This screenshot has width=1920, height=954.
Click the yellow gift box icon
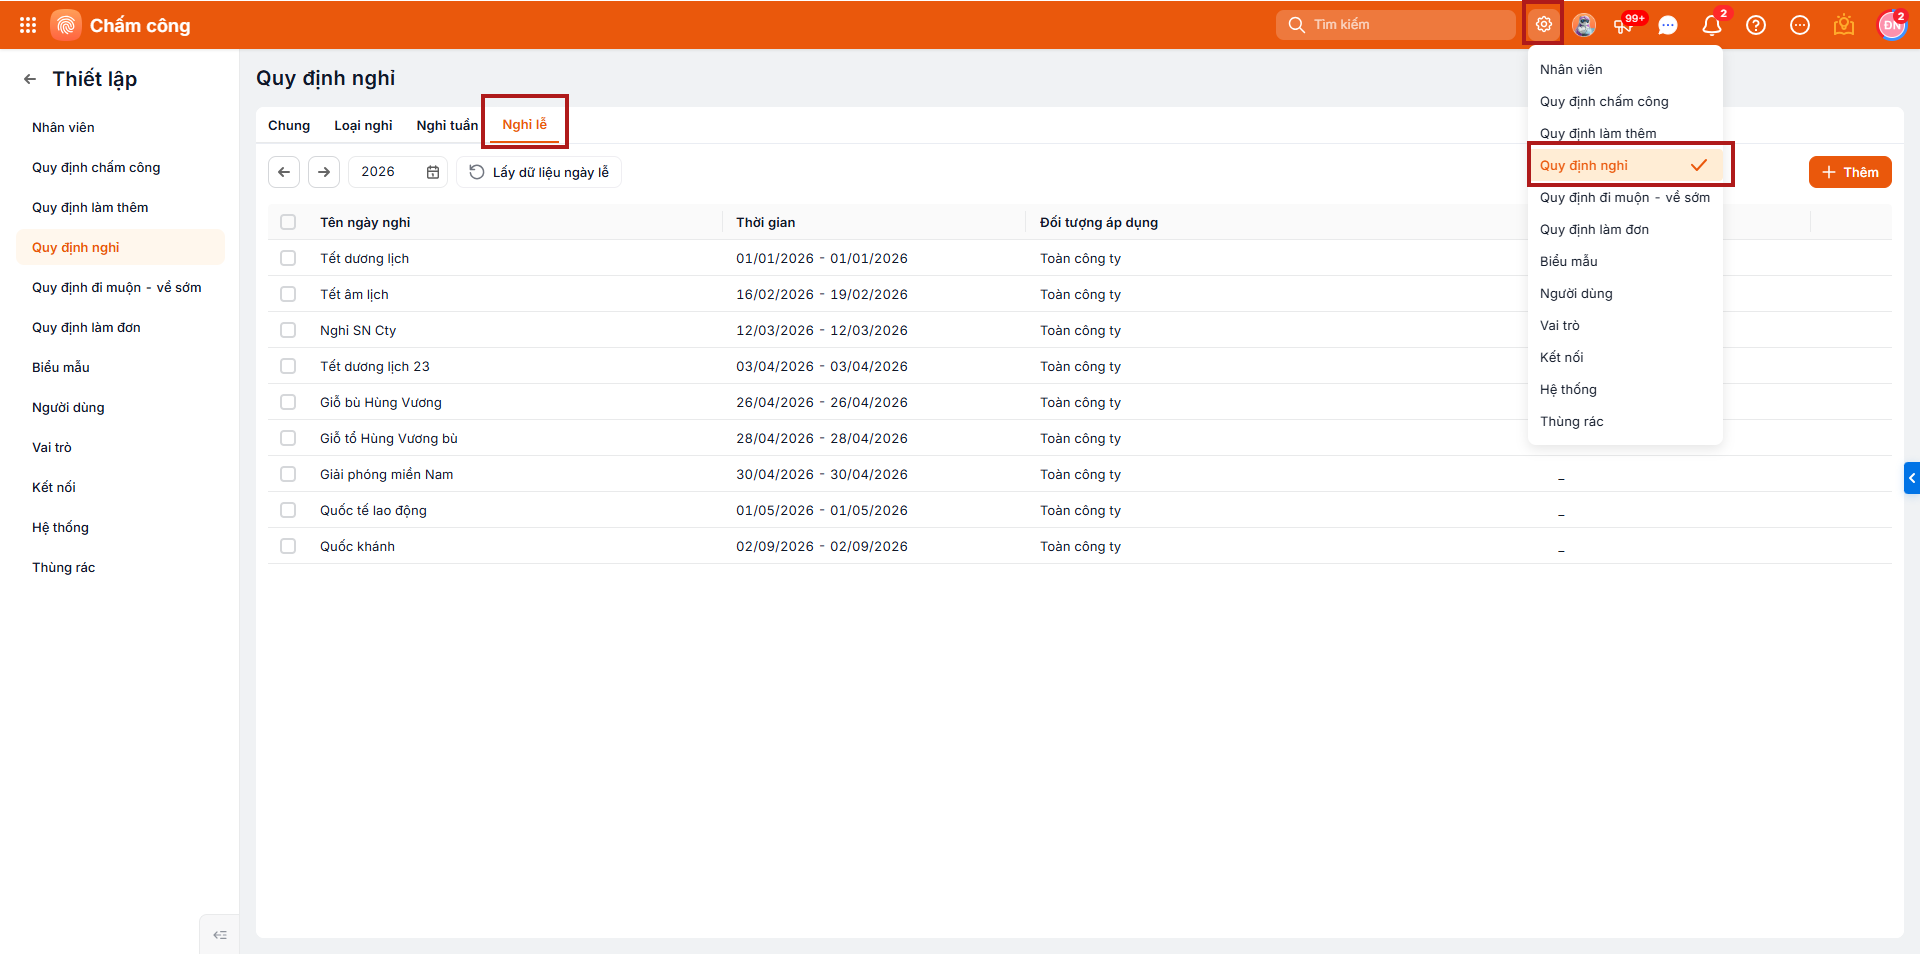tap(1844, 25)
